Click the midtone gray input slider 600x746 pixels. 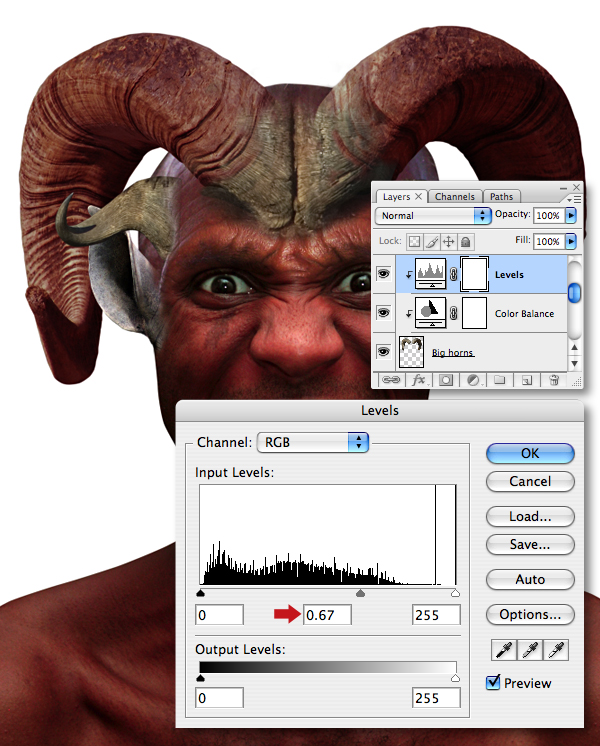pyautogui.click(x=361, y=593)
